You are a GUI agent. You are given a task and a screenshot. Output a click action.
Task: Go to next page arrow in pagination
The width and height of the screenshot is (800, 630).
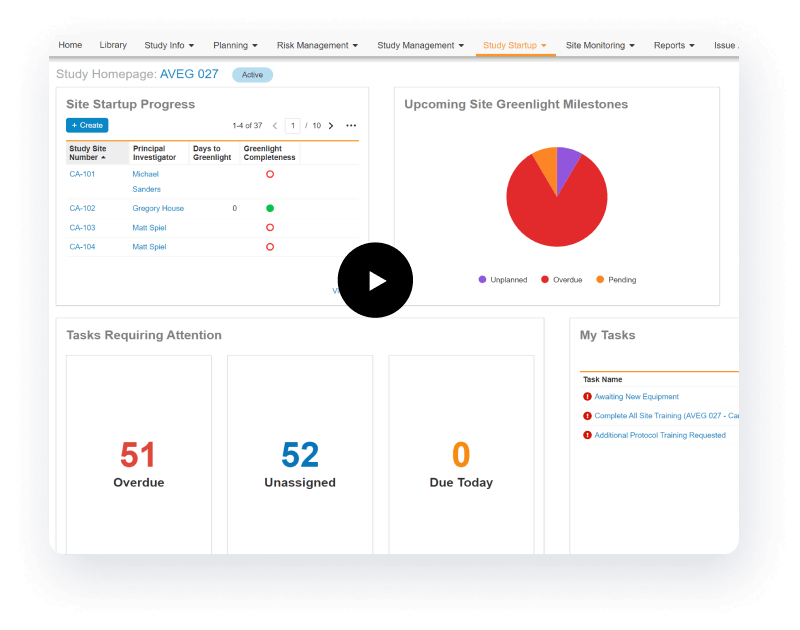[331, 126]
